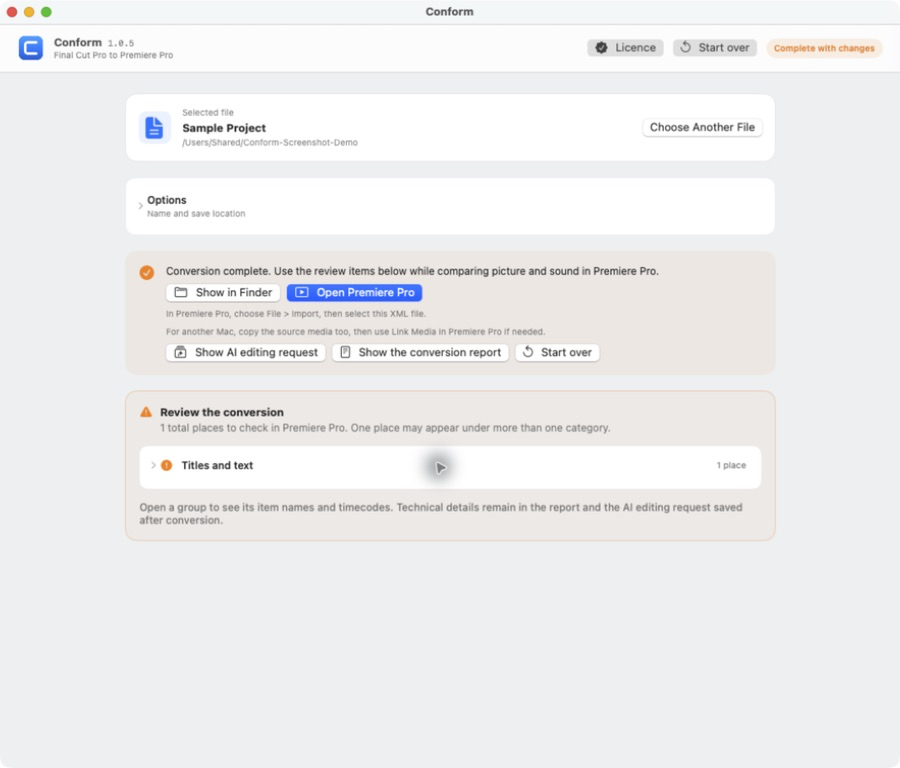Click the red close window button
This screenshot has height=768, width=900.
[12, 11]
